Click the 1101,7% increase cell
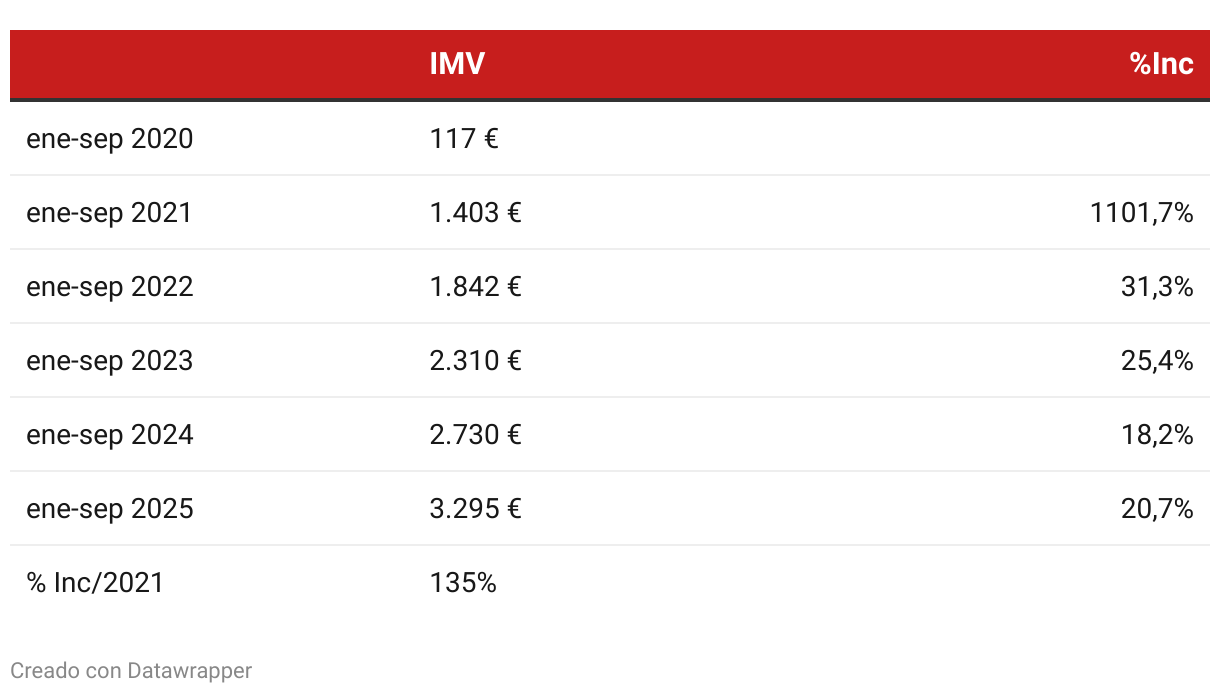This screenshot has width=1220, height=694. pos(1142,212)
